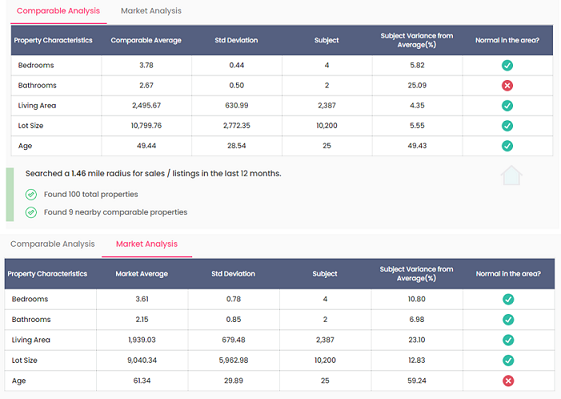Image resolution: width=561 pixels, height=399 pixels.
Task: Click Found 100 total properties text
Action: [91, 194]
